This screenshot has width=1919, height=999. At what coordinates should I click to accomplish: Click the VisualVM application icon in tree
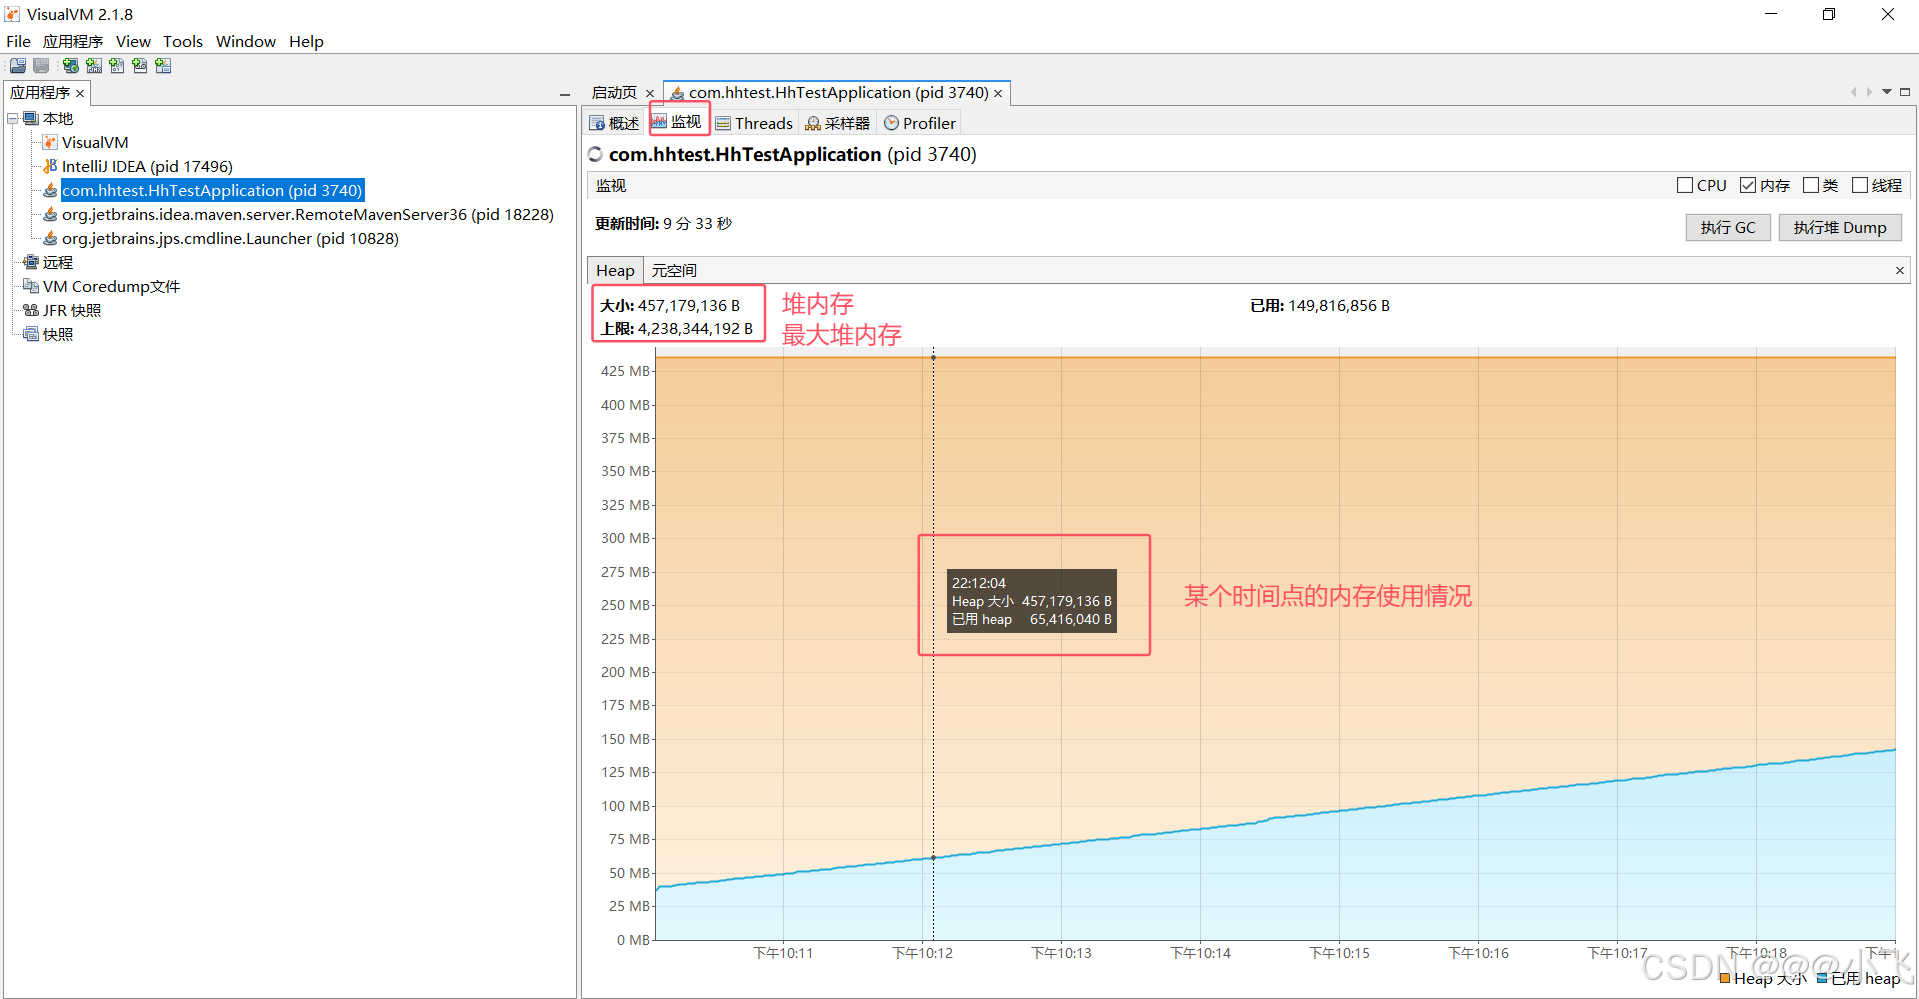pyautogui.click(x=50, y=143)
